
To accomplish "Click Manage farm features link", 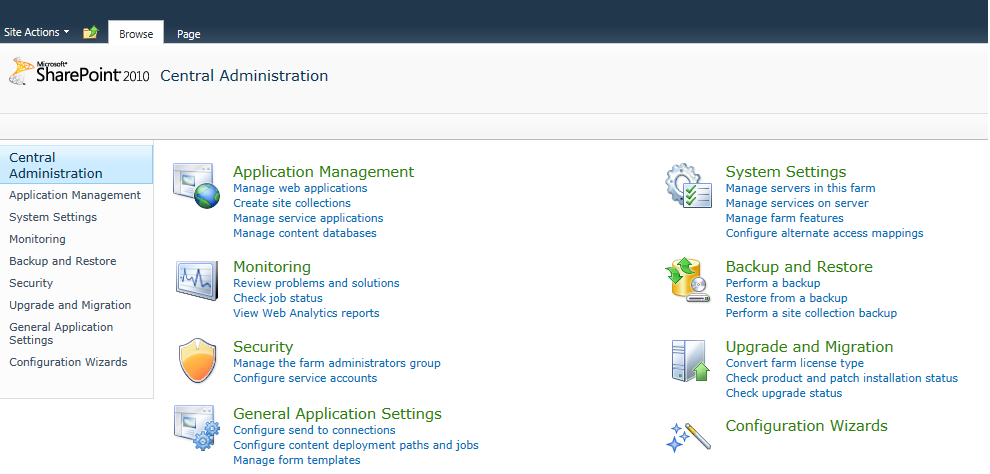I will [x=785, y=218].
